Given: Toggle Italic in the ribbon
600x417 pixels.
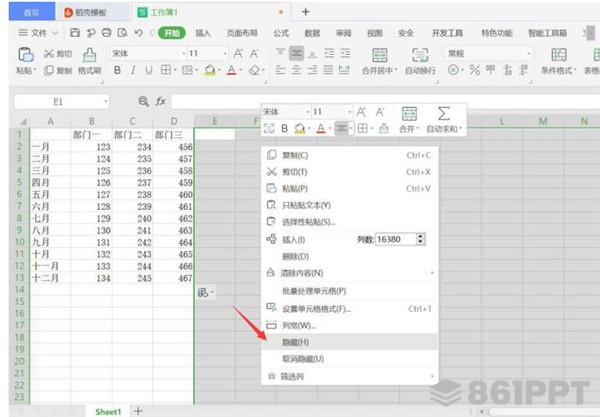Looking at the screenshot, I should pos(133,70).
